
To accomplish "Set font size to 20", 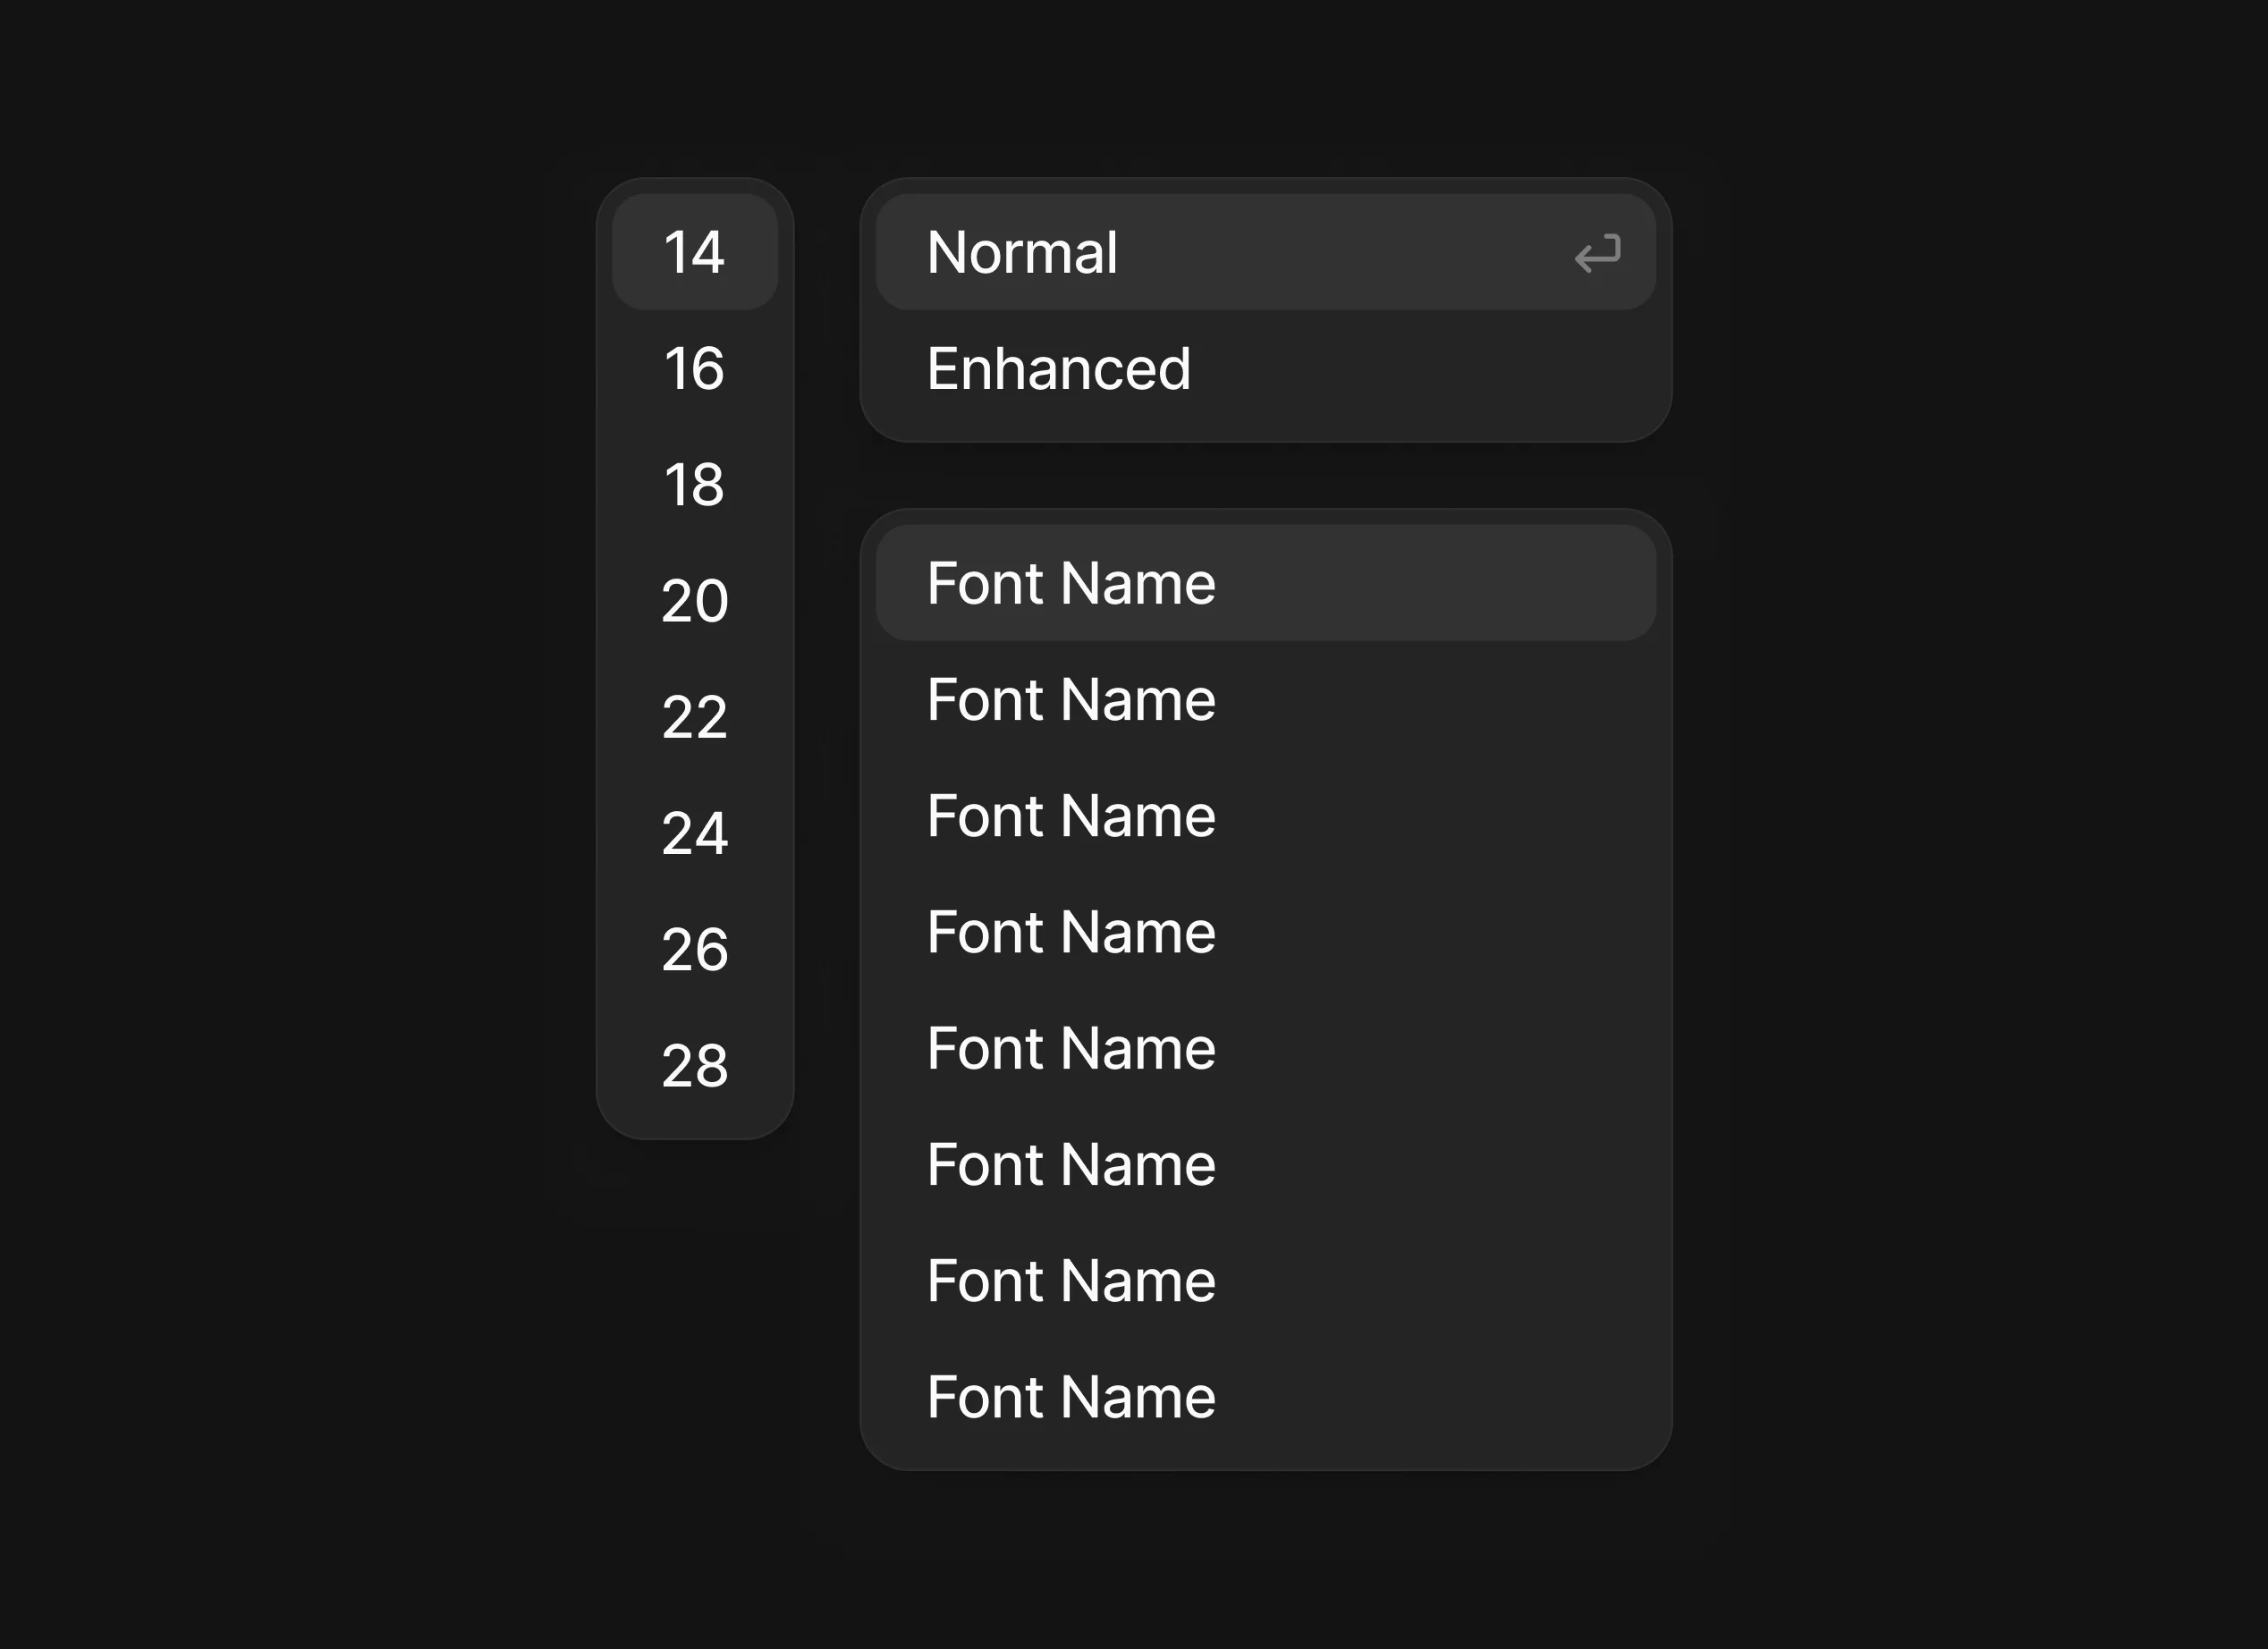I will tap(694, 600).
